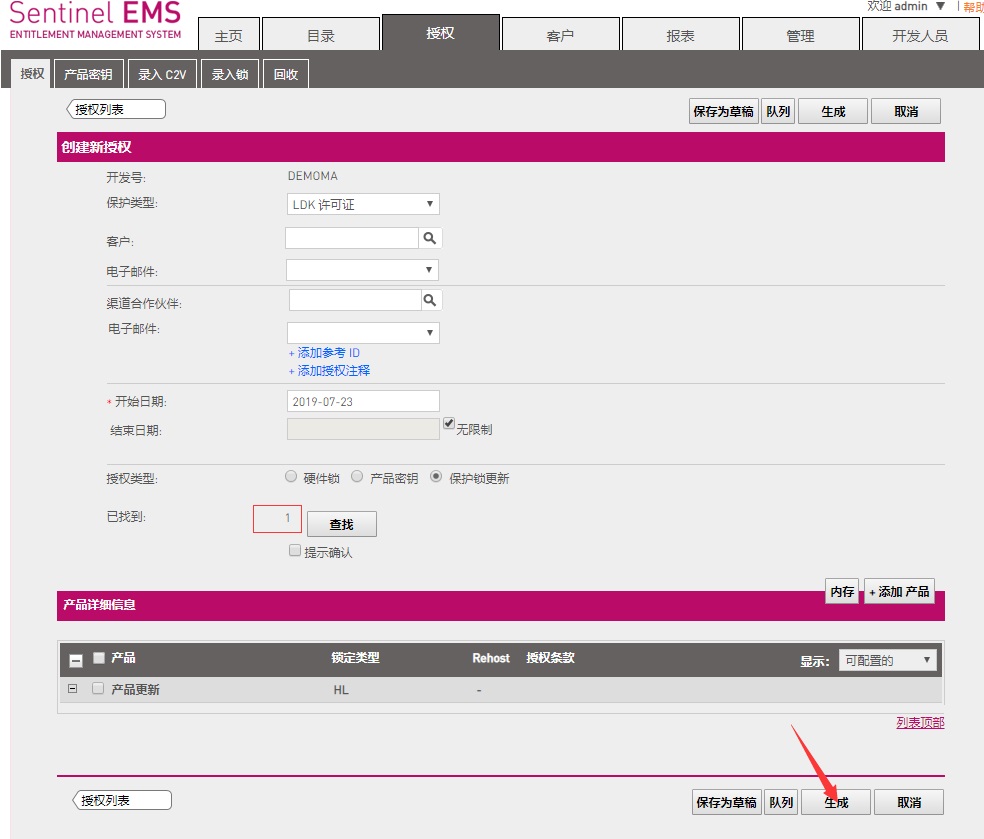The width and height of the screenshot is (984, 839).
Task: Click the bottom 生成 button
Action: tap(836, 802)
